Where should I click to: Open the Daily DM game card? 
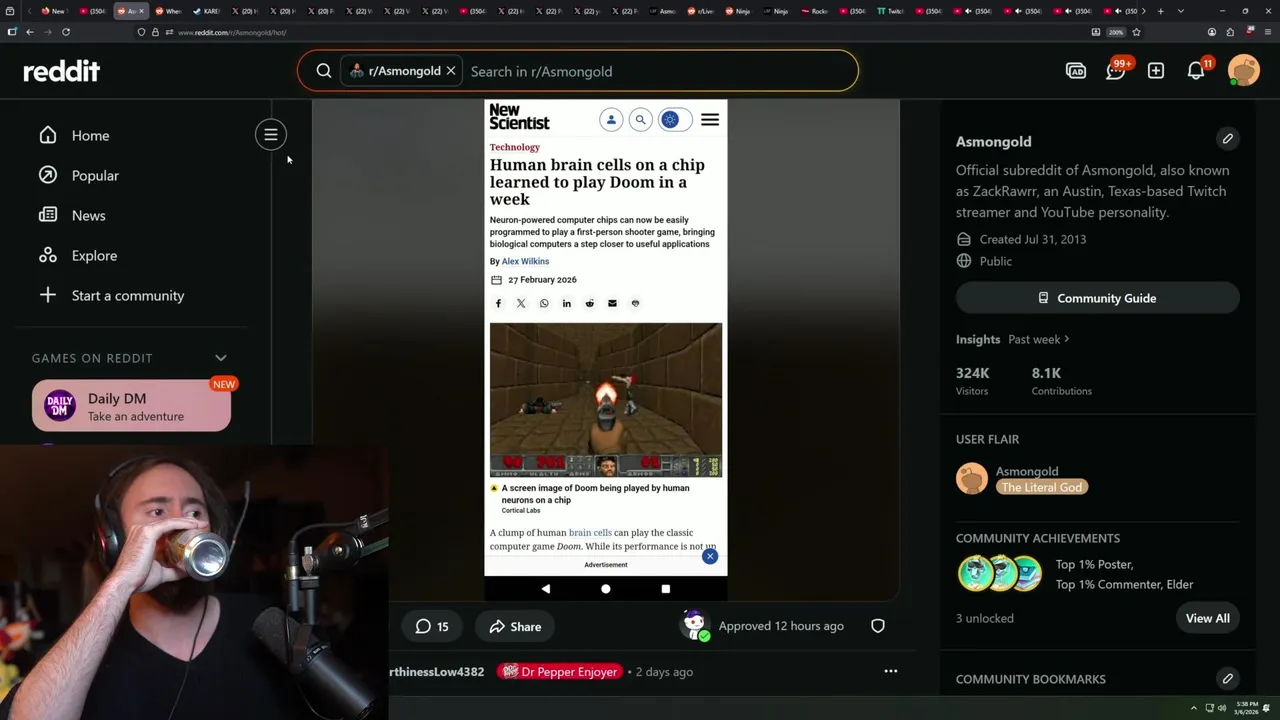131,406
